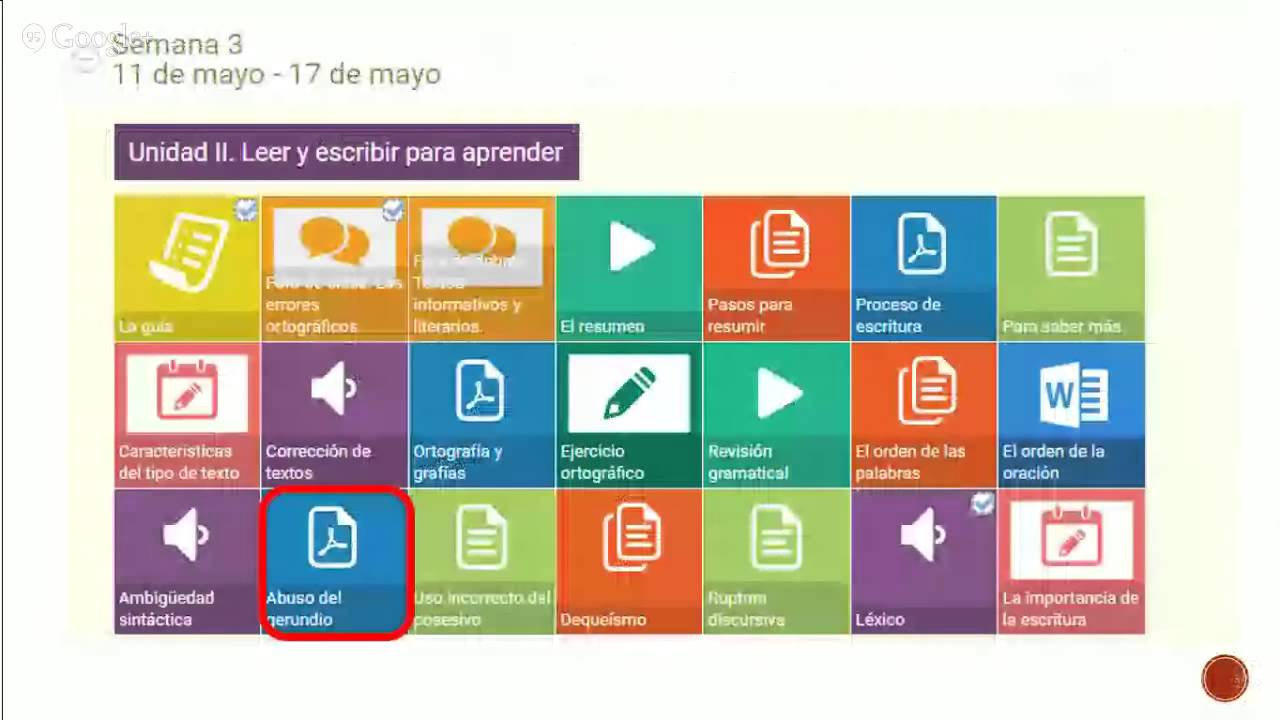The width and height of the screenshot is (1280, 720).
Task: Toggle the completion check on La guía
Action: click(x=246, y=209)
